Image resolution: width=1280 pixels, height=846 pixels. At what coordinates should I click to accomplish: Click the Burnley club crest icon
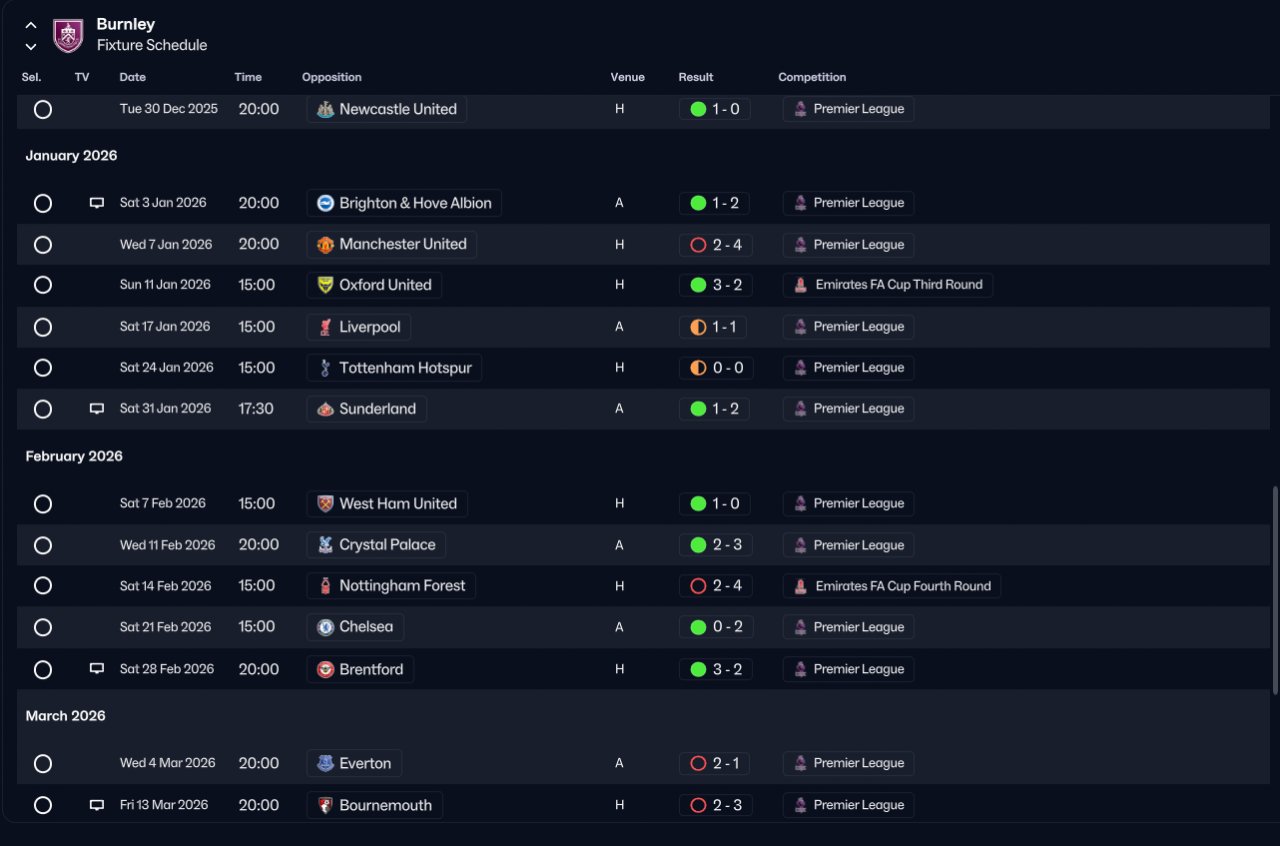coord(68,35)
